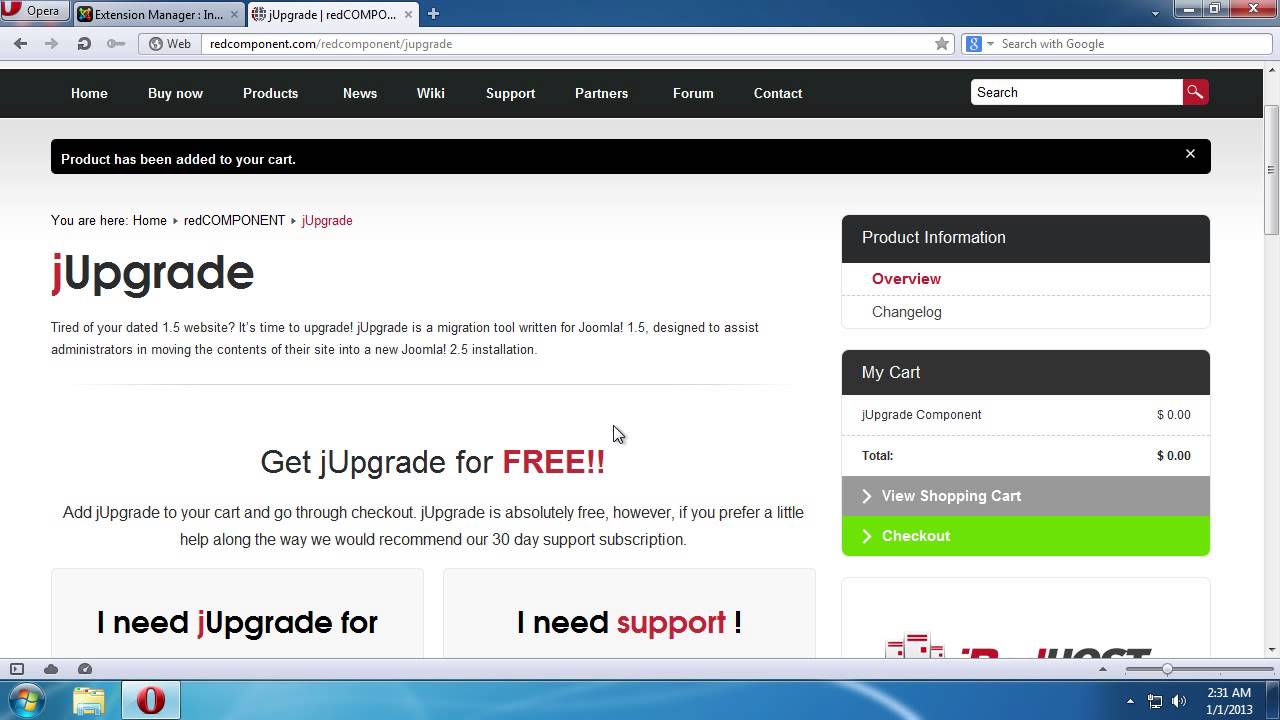Click the Total amount $ 0.00
1280x720 pixels.
[1174, 456]
